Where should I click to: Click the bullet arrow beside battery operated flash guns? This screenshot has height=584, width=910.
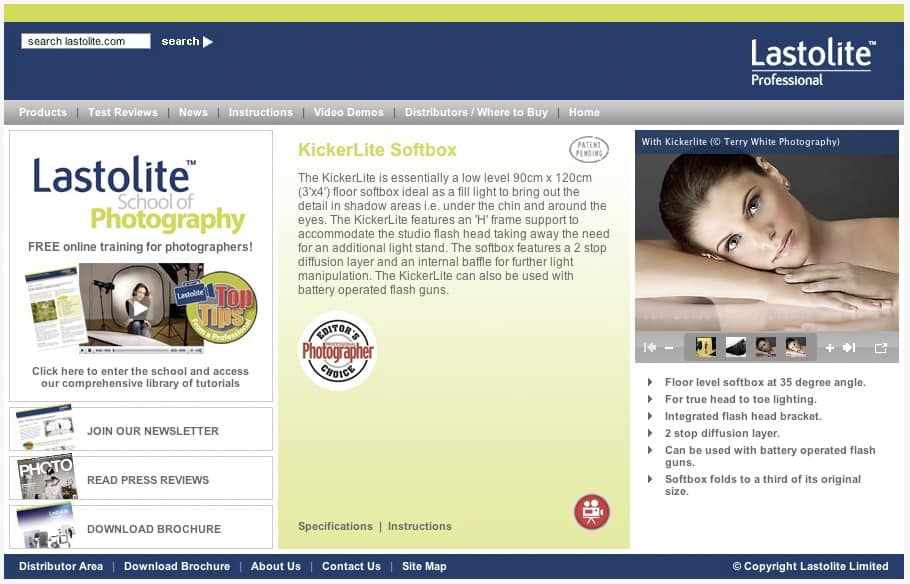click(x=650, y=449)
